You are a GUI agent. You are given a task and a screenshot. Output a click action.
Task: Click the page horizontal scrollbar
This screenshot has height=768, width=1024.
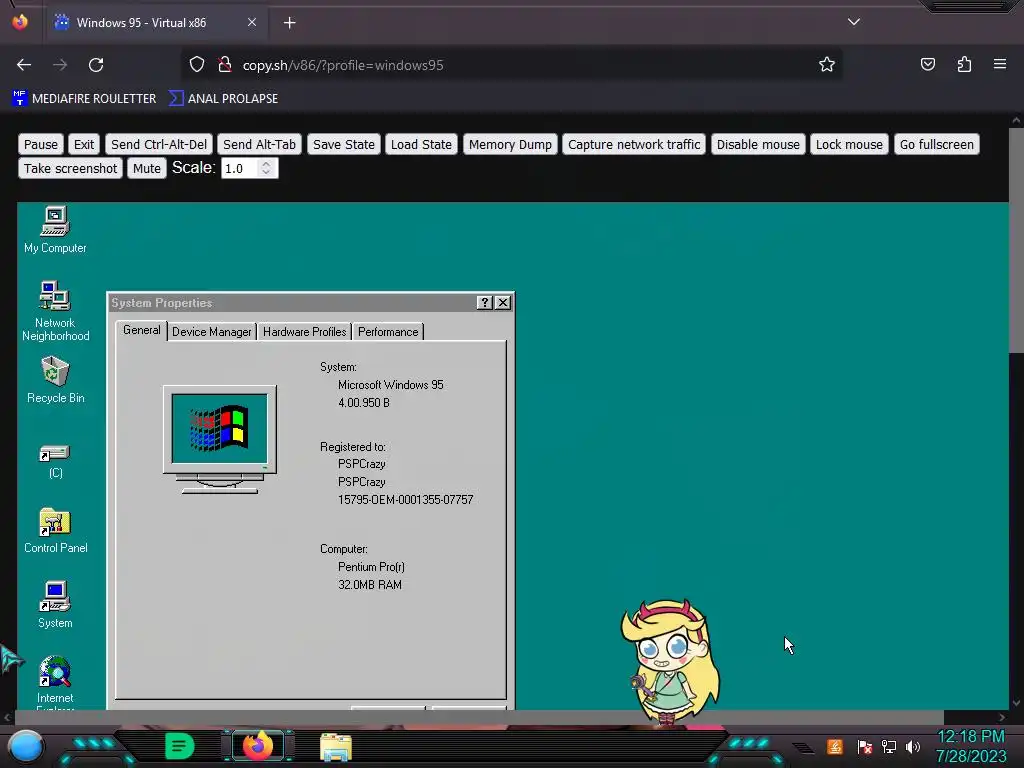click(x=479, y=718)
